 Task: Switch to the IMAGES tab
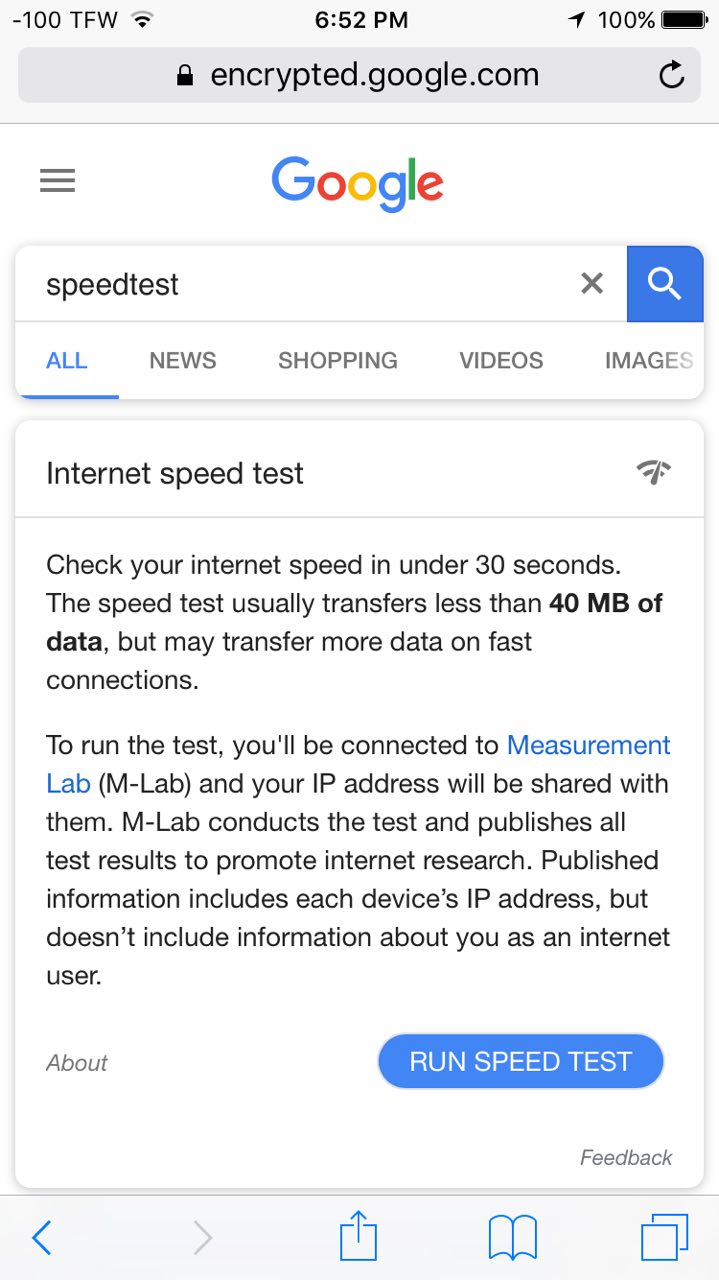click(648, 361)
